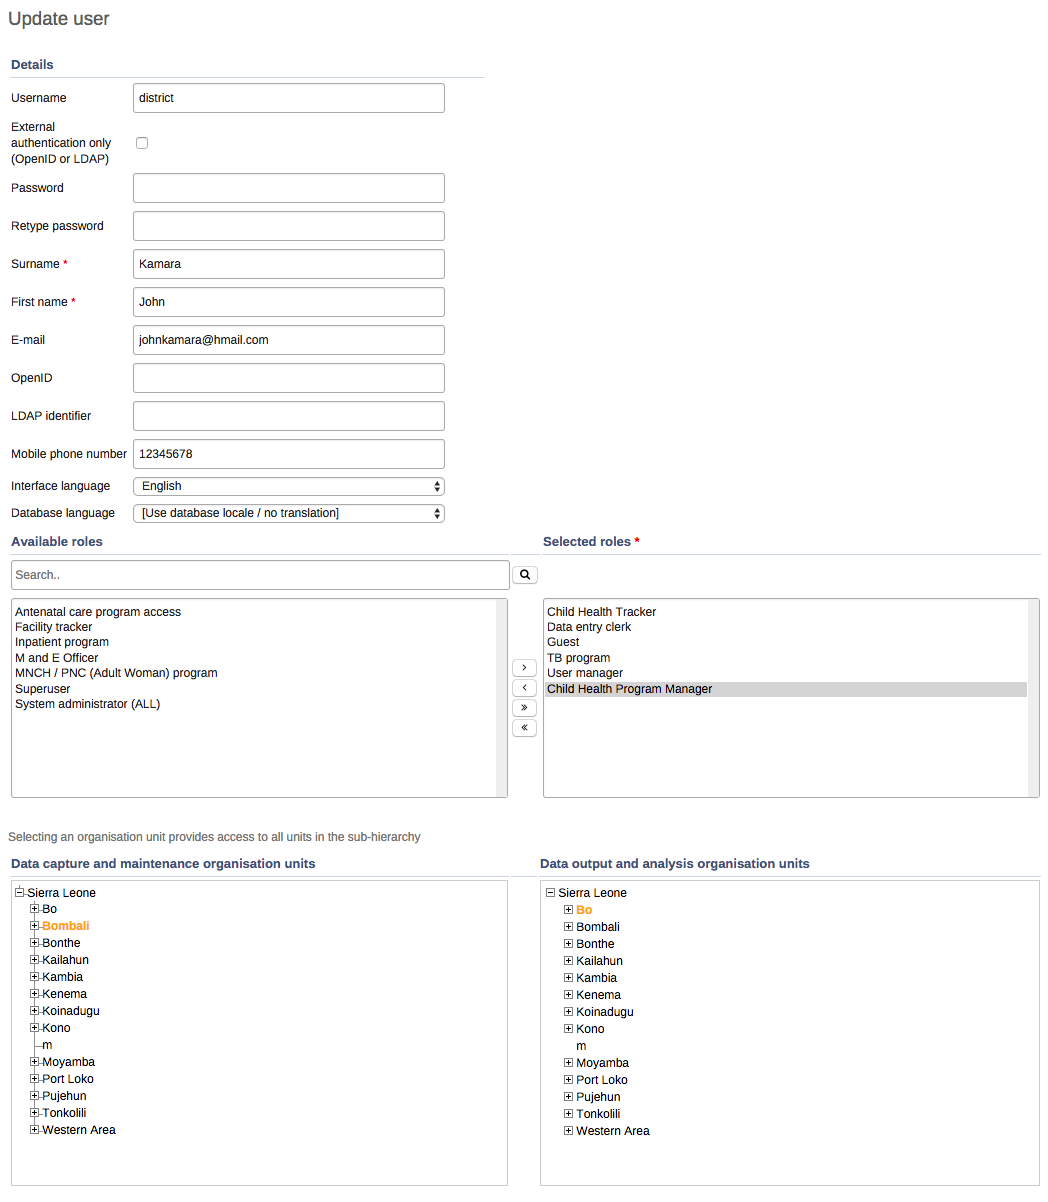Select Bombali in data capture tree
1048x1202 pixels.
pyautogui.click(x=66, y=926)
